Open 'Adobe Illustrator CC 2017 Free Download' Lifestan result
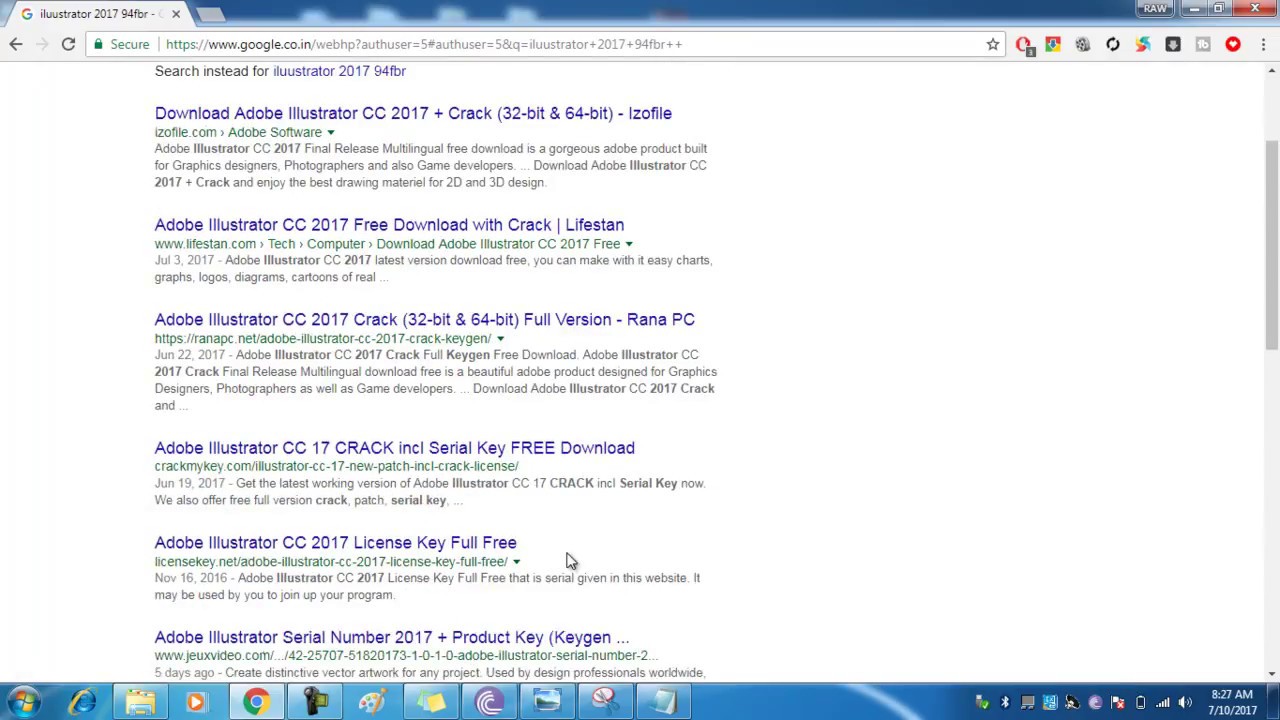The width and height of the screenshot is (1280, 720). pyautogui.click(x=389, y=225)
